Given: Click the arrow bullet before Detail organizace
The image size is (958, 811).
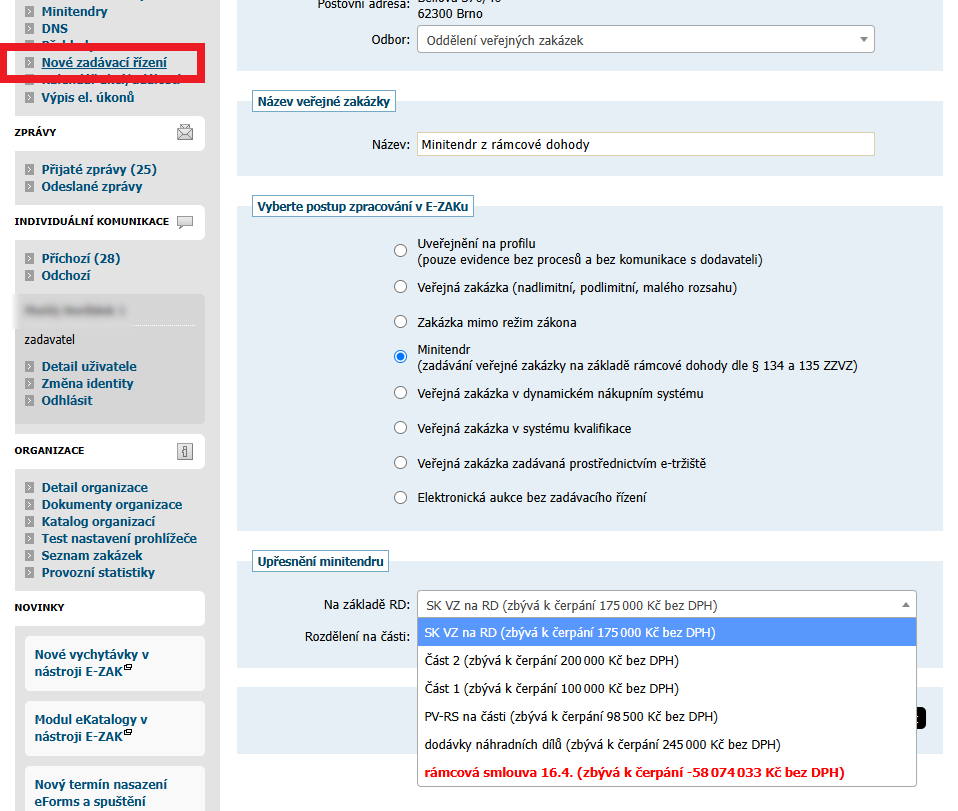Looking at the screenshot, I should pos(30,488).
